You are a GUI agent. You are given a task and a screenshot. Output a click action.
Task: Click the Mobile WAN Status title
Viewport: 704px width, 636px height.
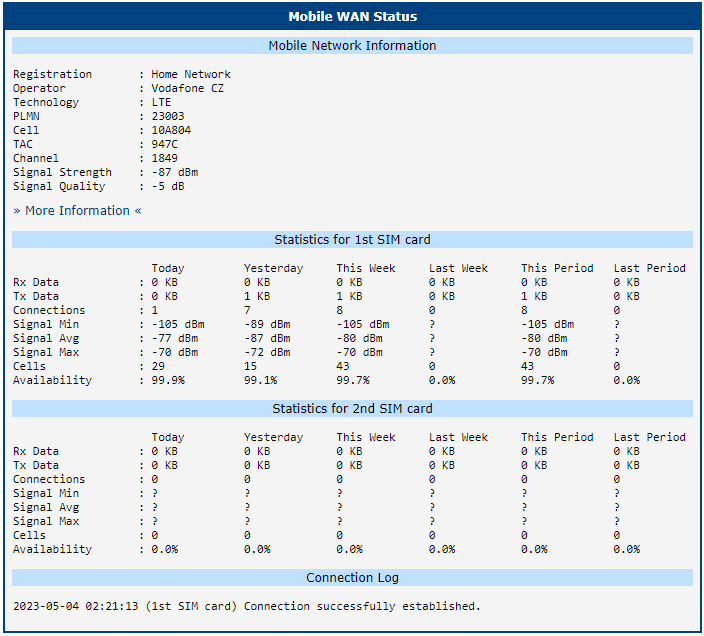click(352, 17)
